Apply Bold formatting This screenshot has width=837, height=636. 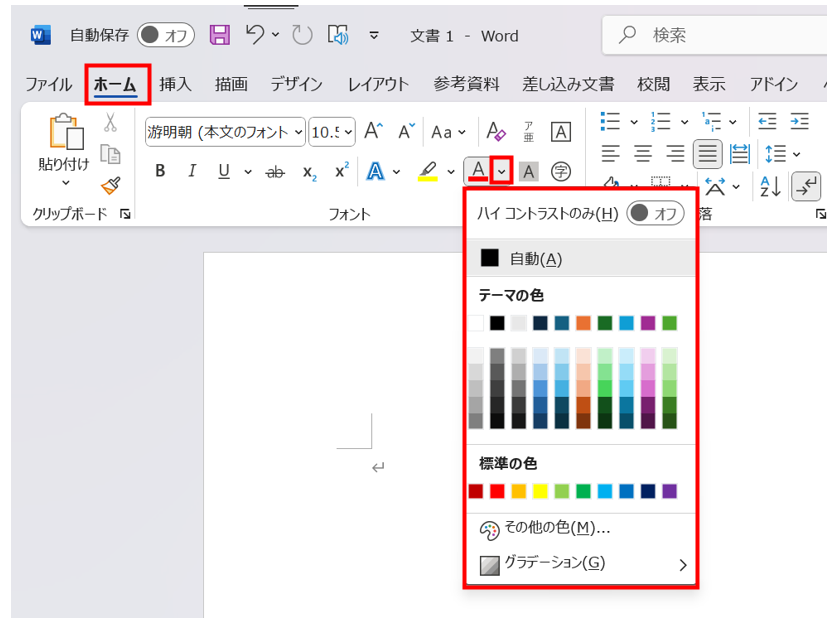coord(160,171)
